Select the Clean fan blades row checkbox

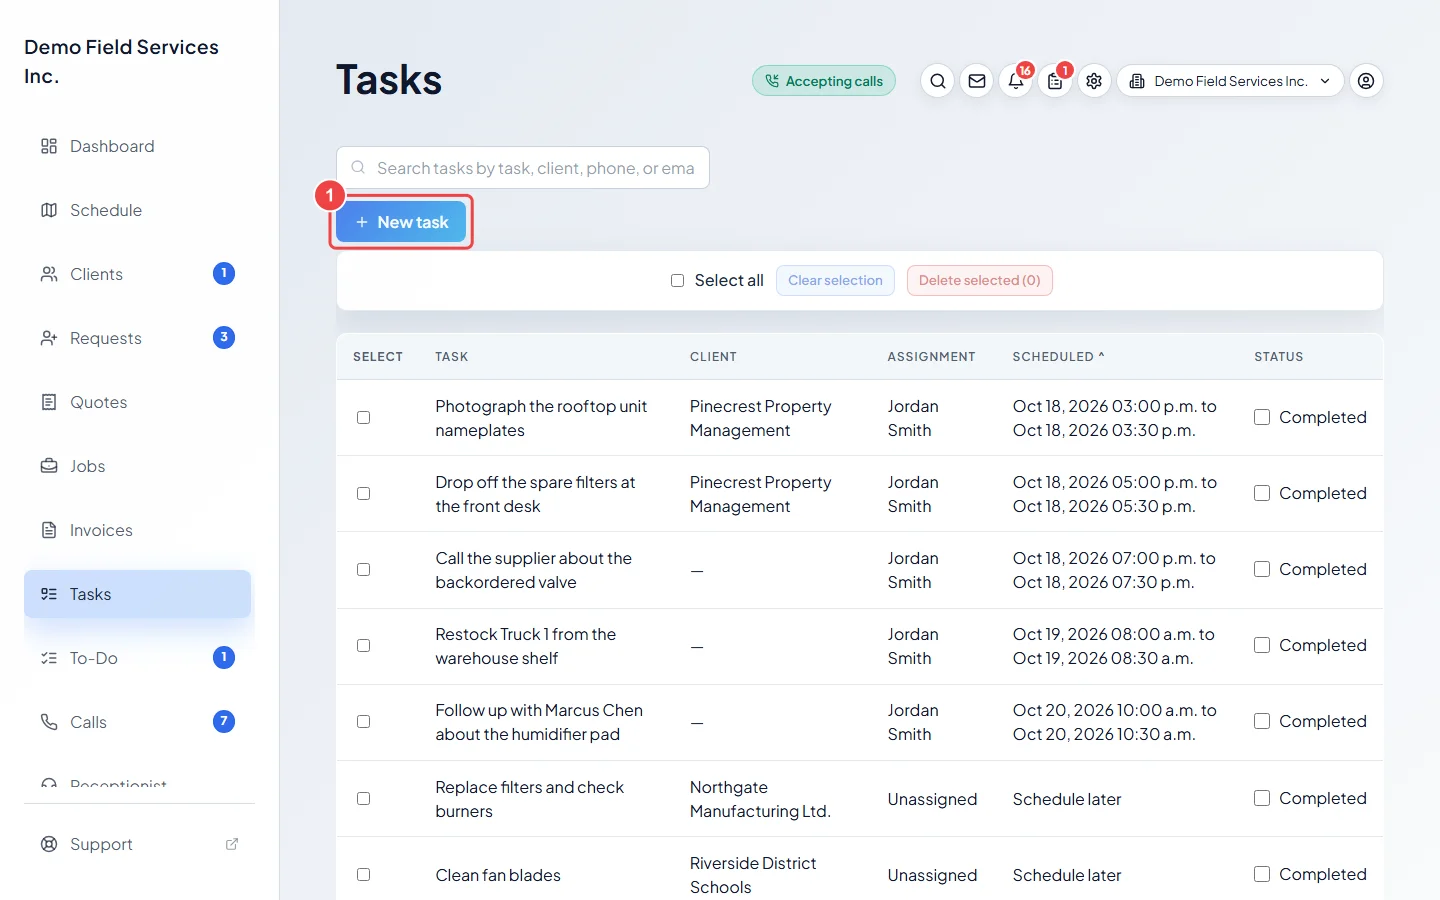(364, 875)
